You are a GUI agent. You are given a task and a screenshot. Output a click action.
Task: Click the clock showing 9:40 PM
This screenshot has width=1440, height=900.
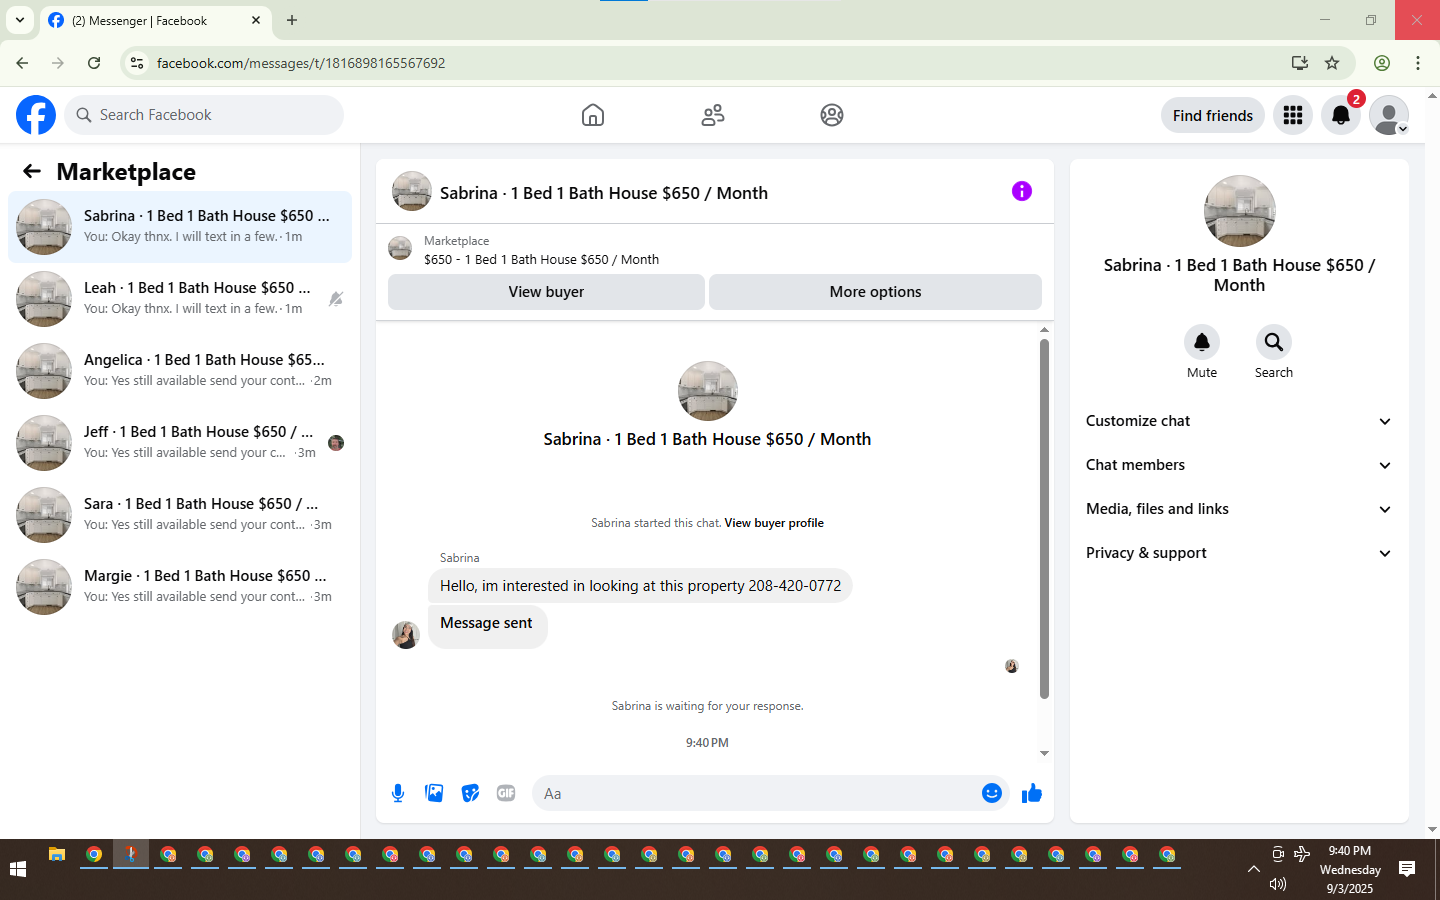[x=1350, y=851]
